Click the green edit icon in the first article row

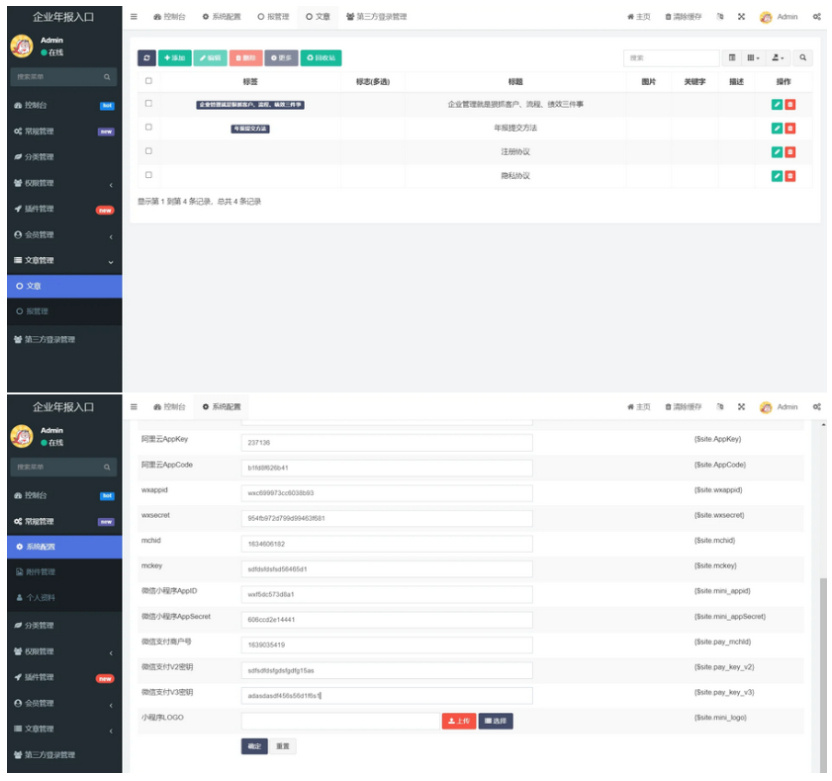coord(777,105)
